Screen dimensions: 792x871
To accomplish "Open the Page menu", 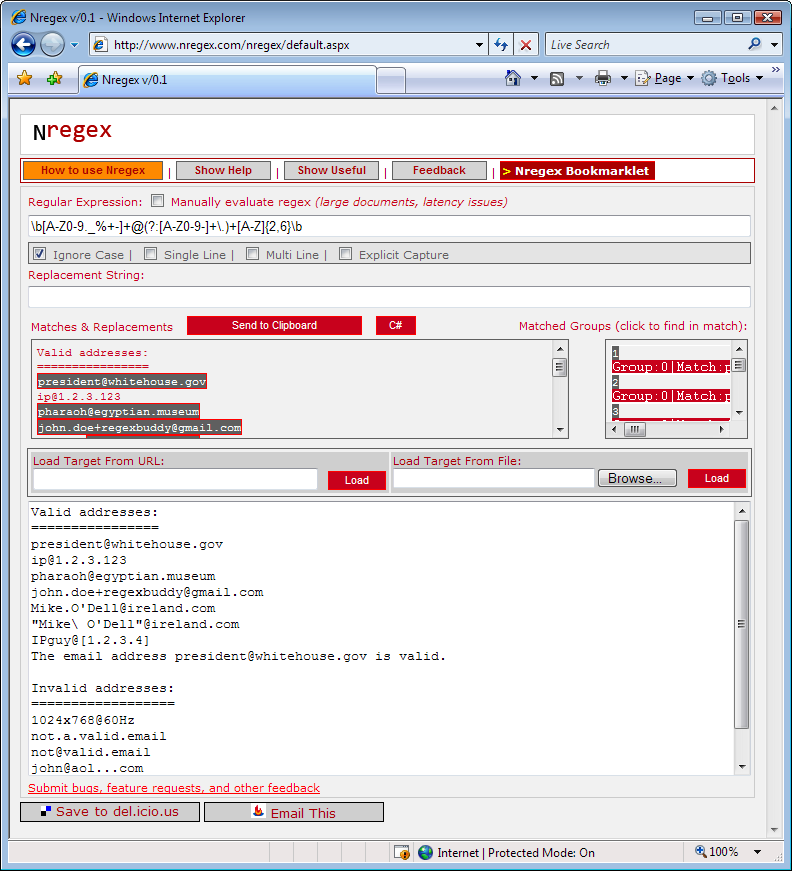I will (x=665, y=78).
